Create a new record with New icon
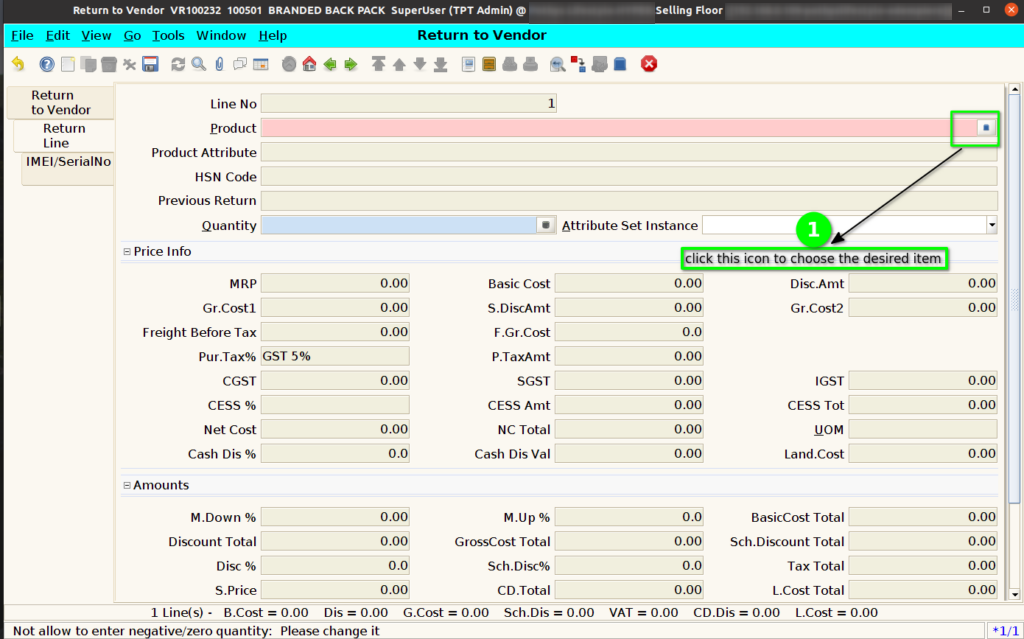The width and height of the screenshot is (1024, 639). point(68,64)
